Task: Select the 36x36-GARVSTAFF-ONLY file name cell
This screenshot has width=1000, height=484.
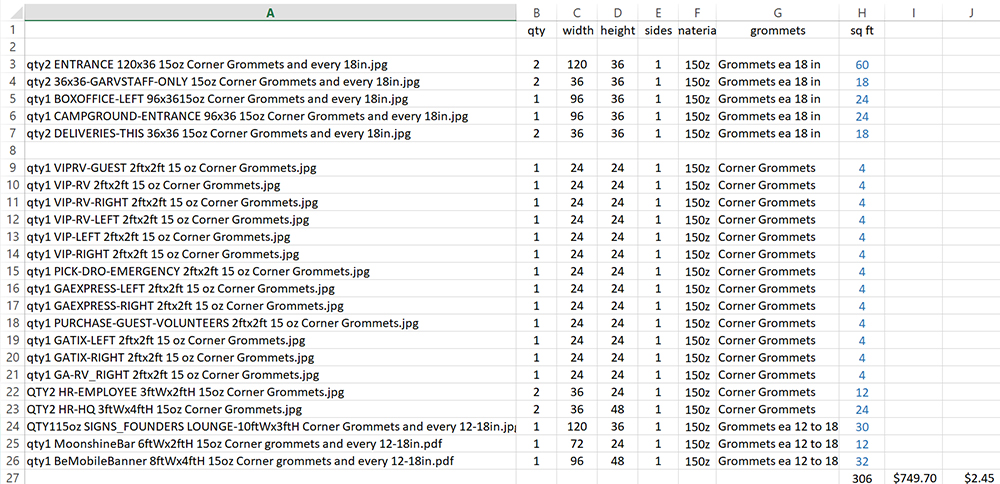Action: click(x=270, y=82)
